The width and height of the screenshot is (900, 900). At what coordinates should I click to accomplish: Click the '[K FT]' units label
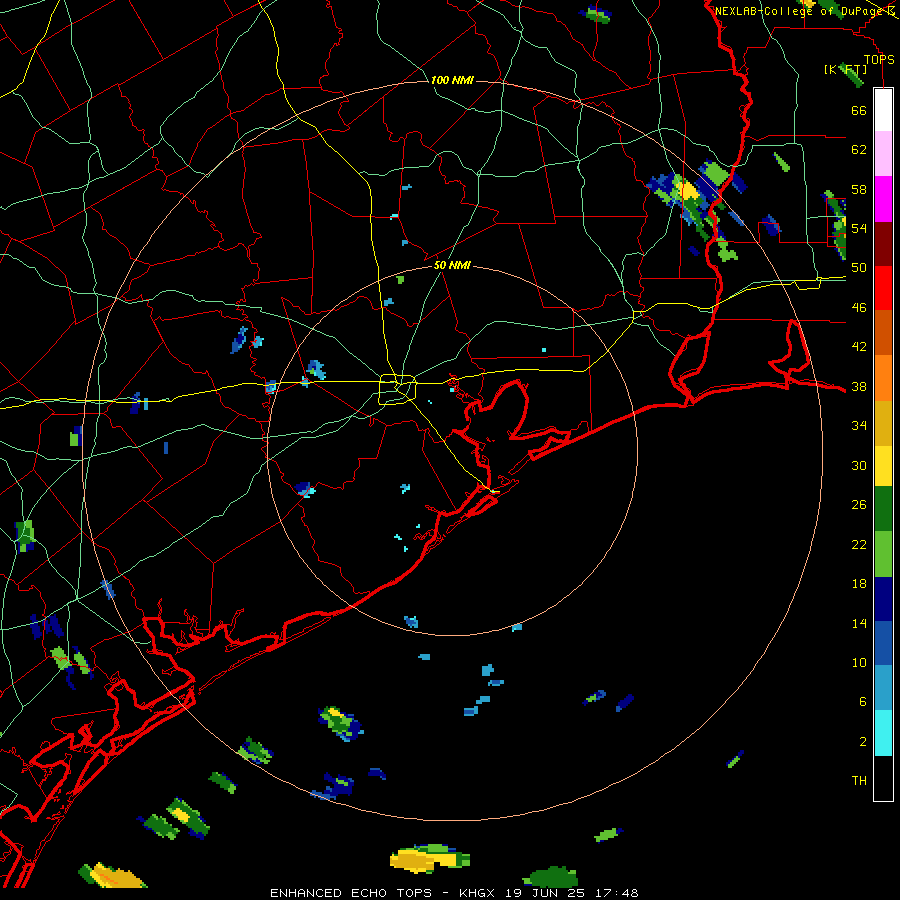845,69
